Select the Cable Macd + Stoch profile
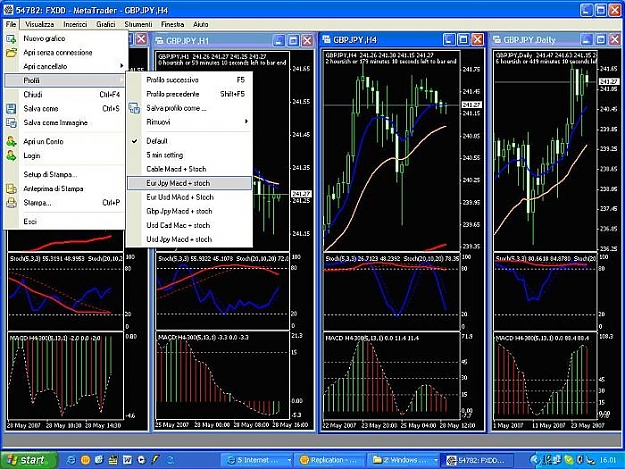 click(189, 169)
